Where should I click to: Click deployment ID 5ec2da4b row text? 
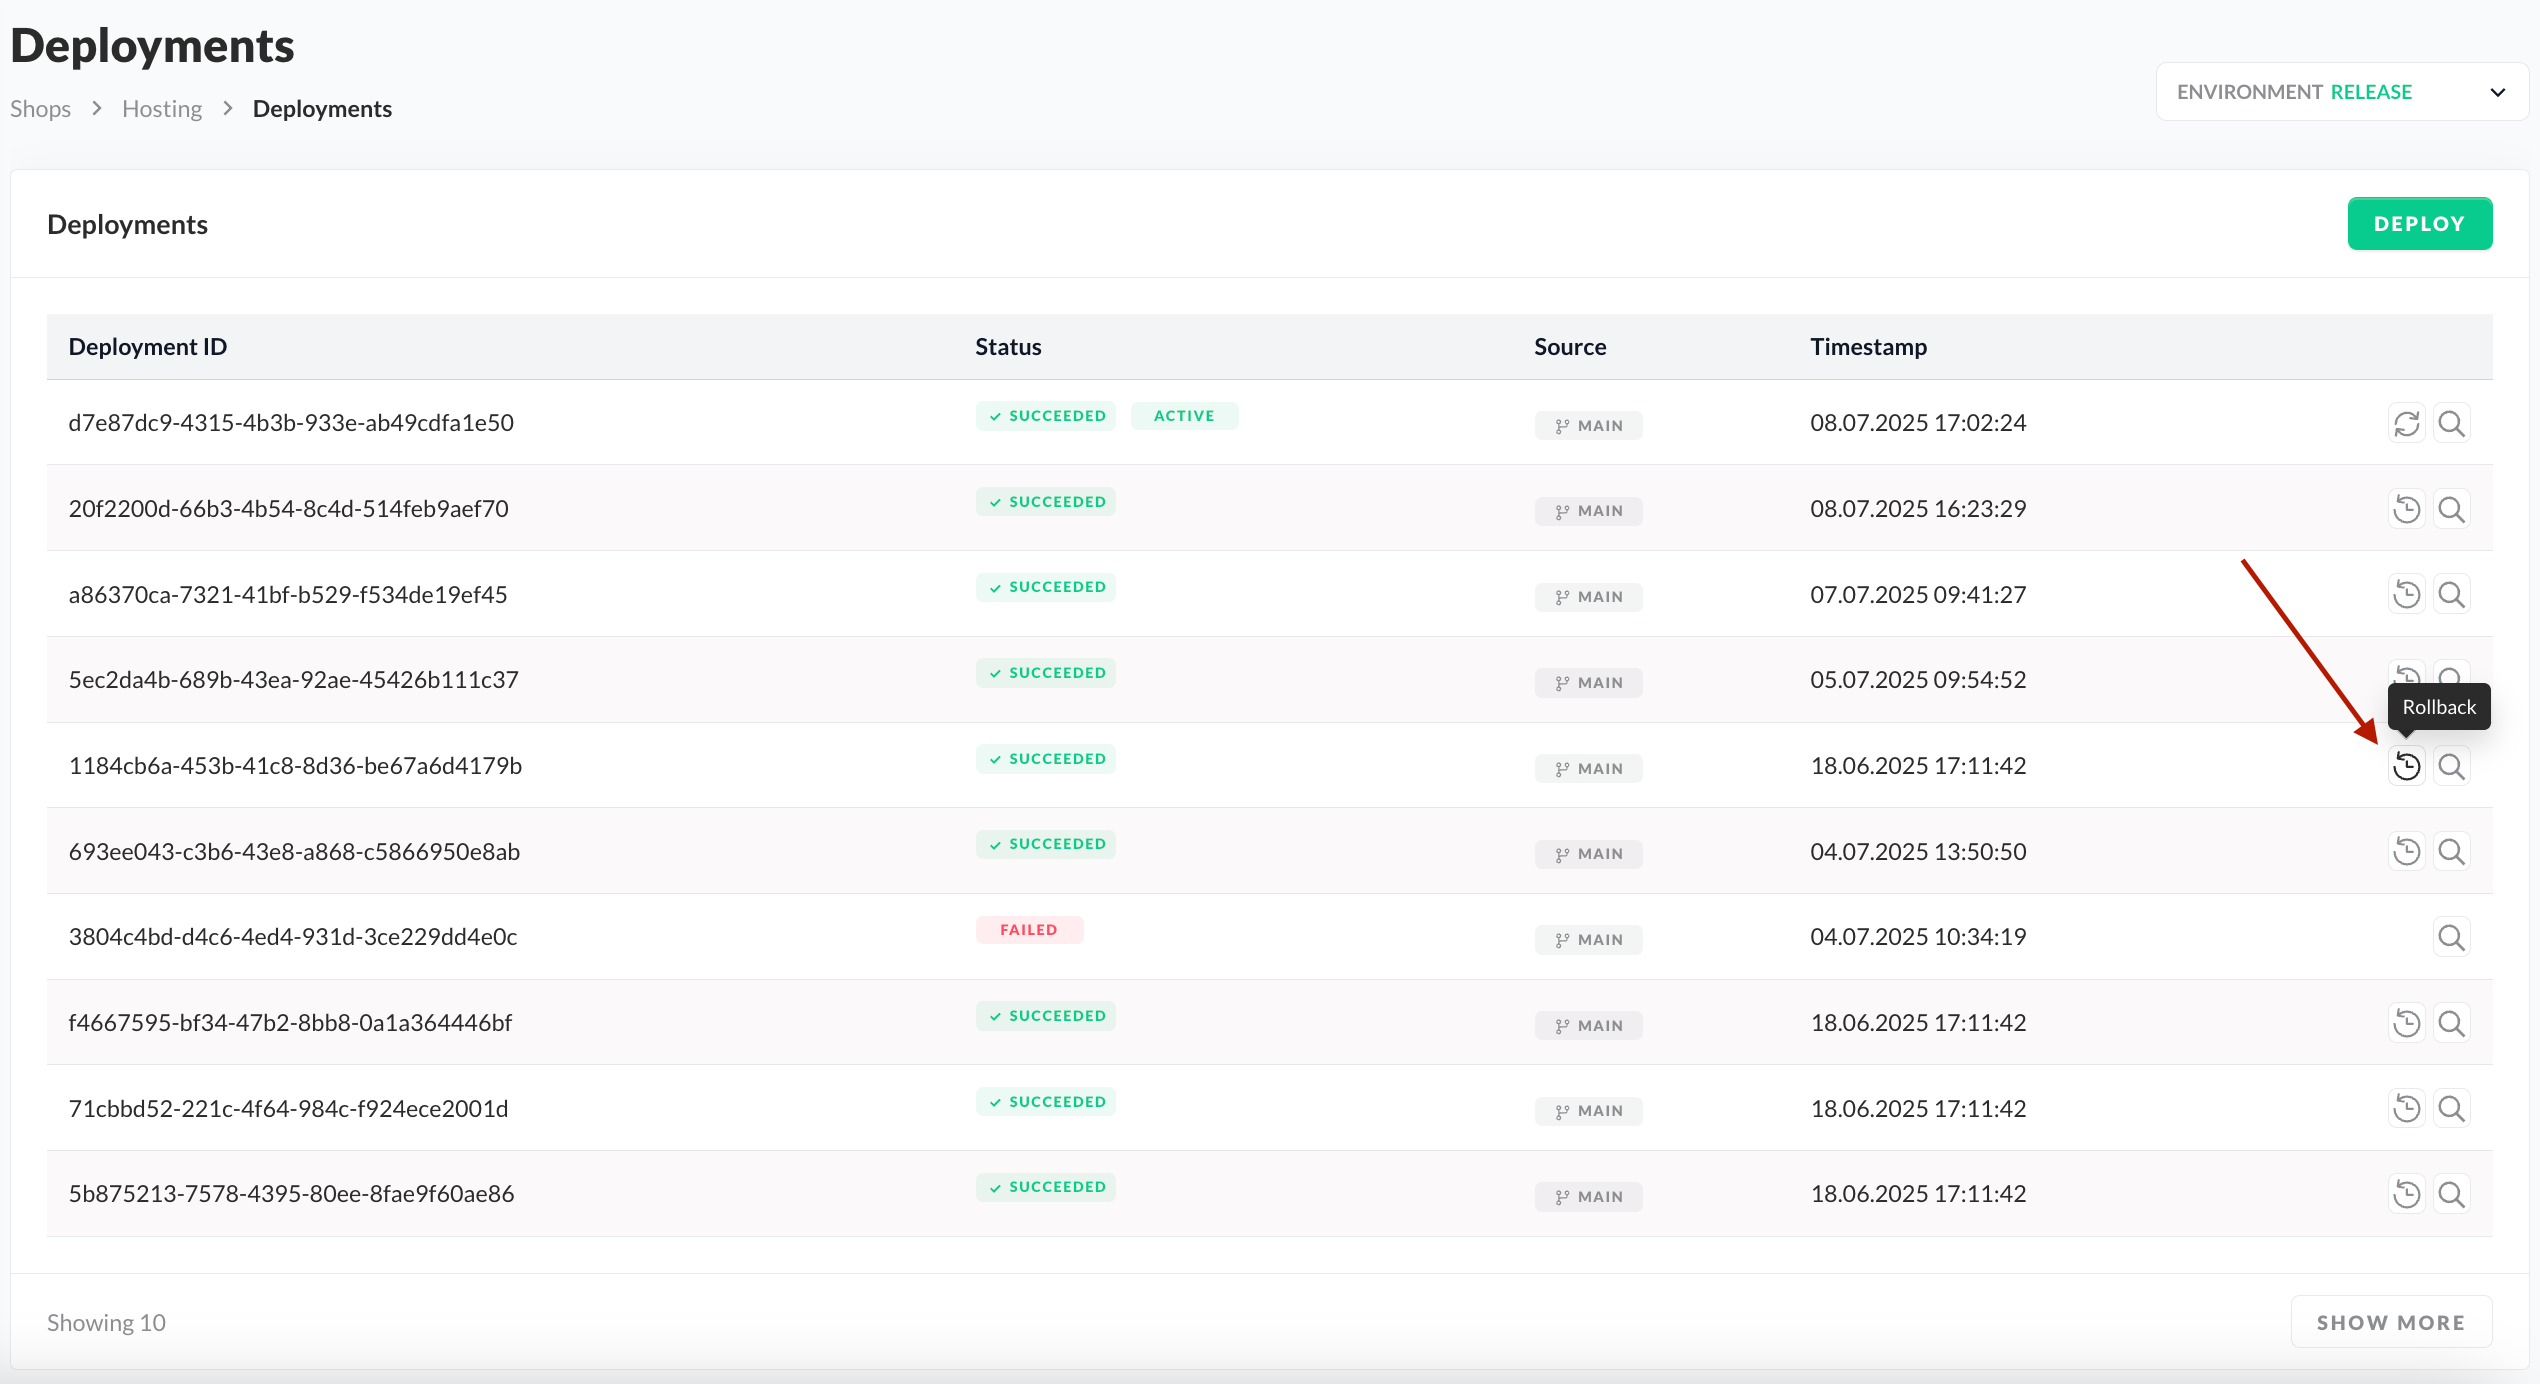[293, 680]
